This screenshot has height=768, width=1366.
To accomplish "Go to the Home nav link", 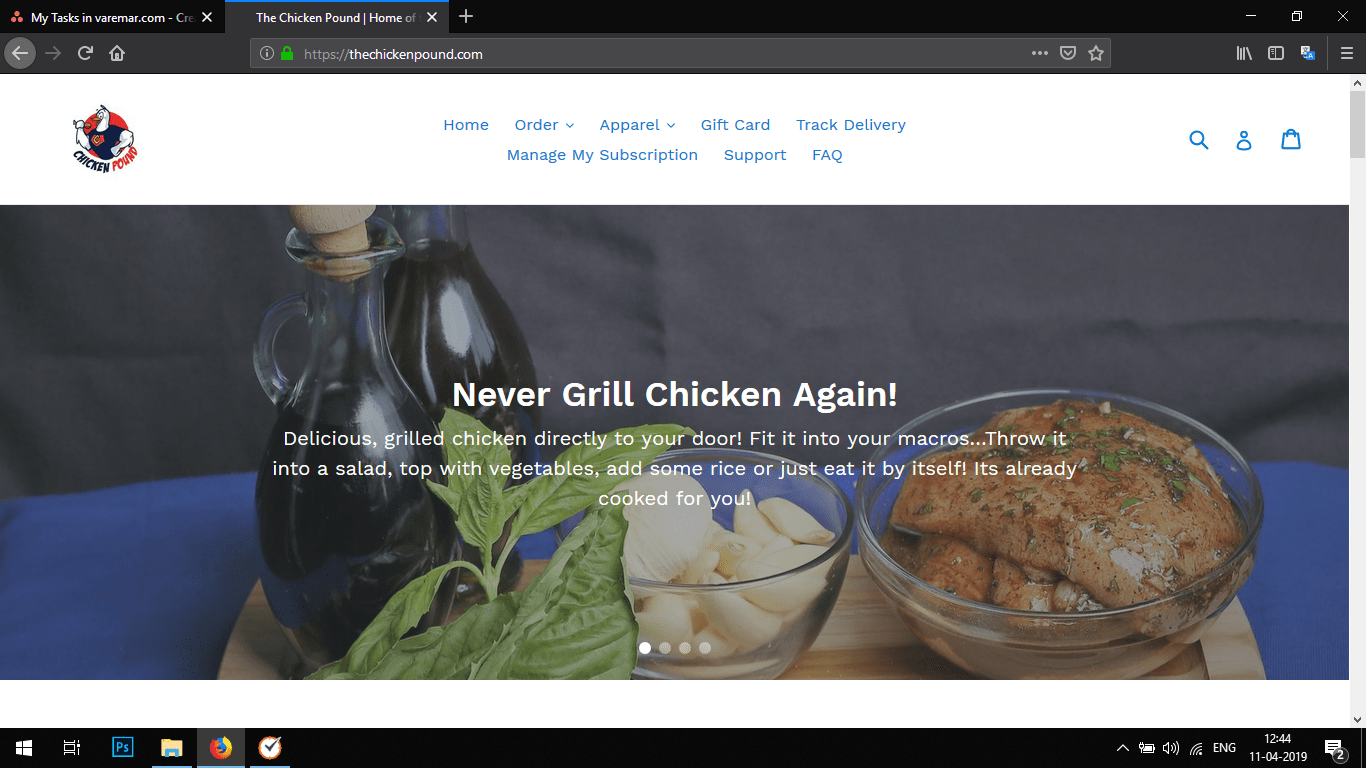I will point(466,125).
